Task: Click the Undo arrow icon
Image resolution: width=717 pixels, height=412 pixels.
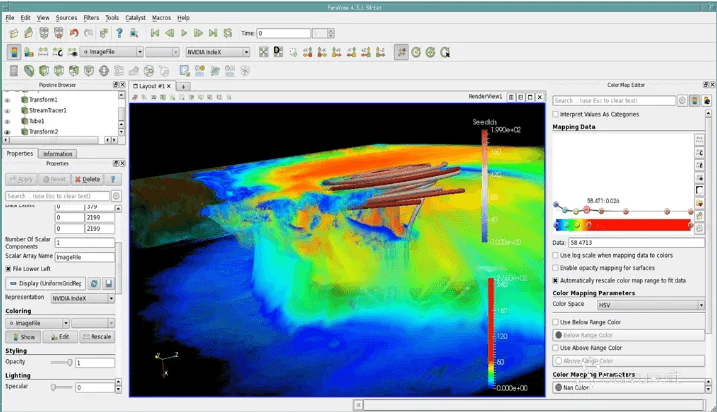Action: point(73,33)
